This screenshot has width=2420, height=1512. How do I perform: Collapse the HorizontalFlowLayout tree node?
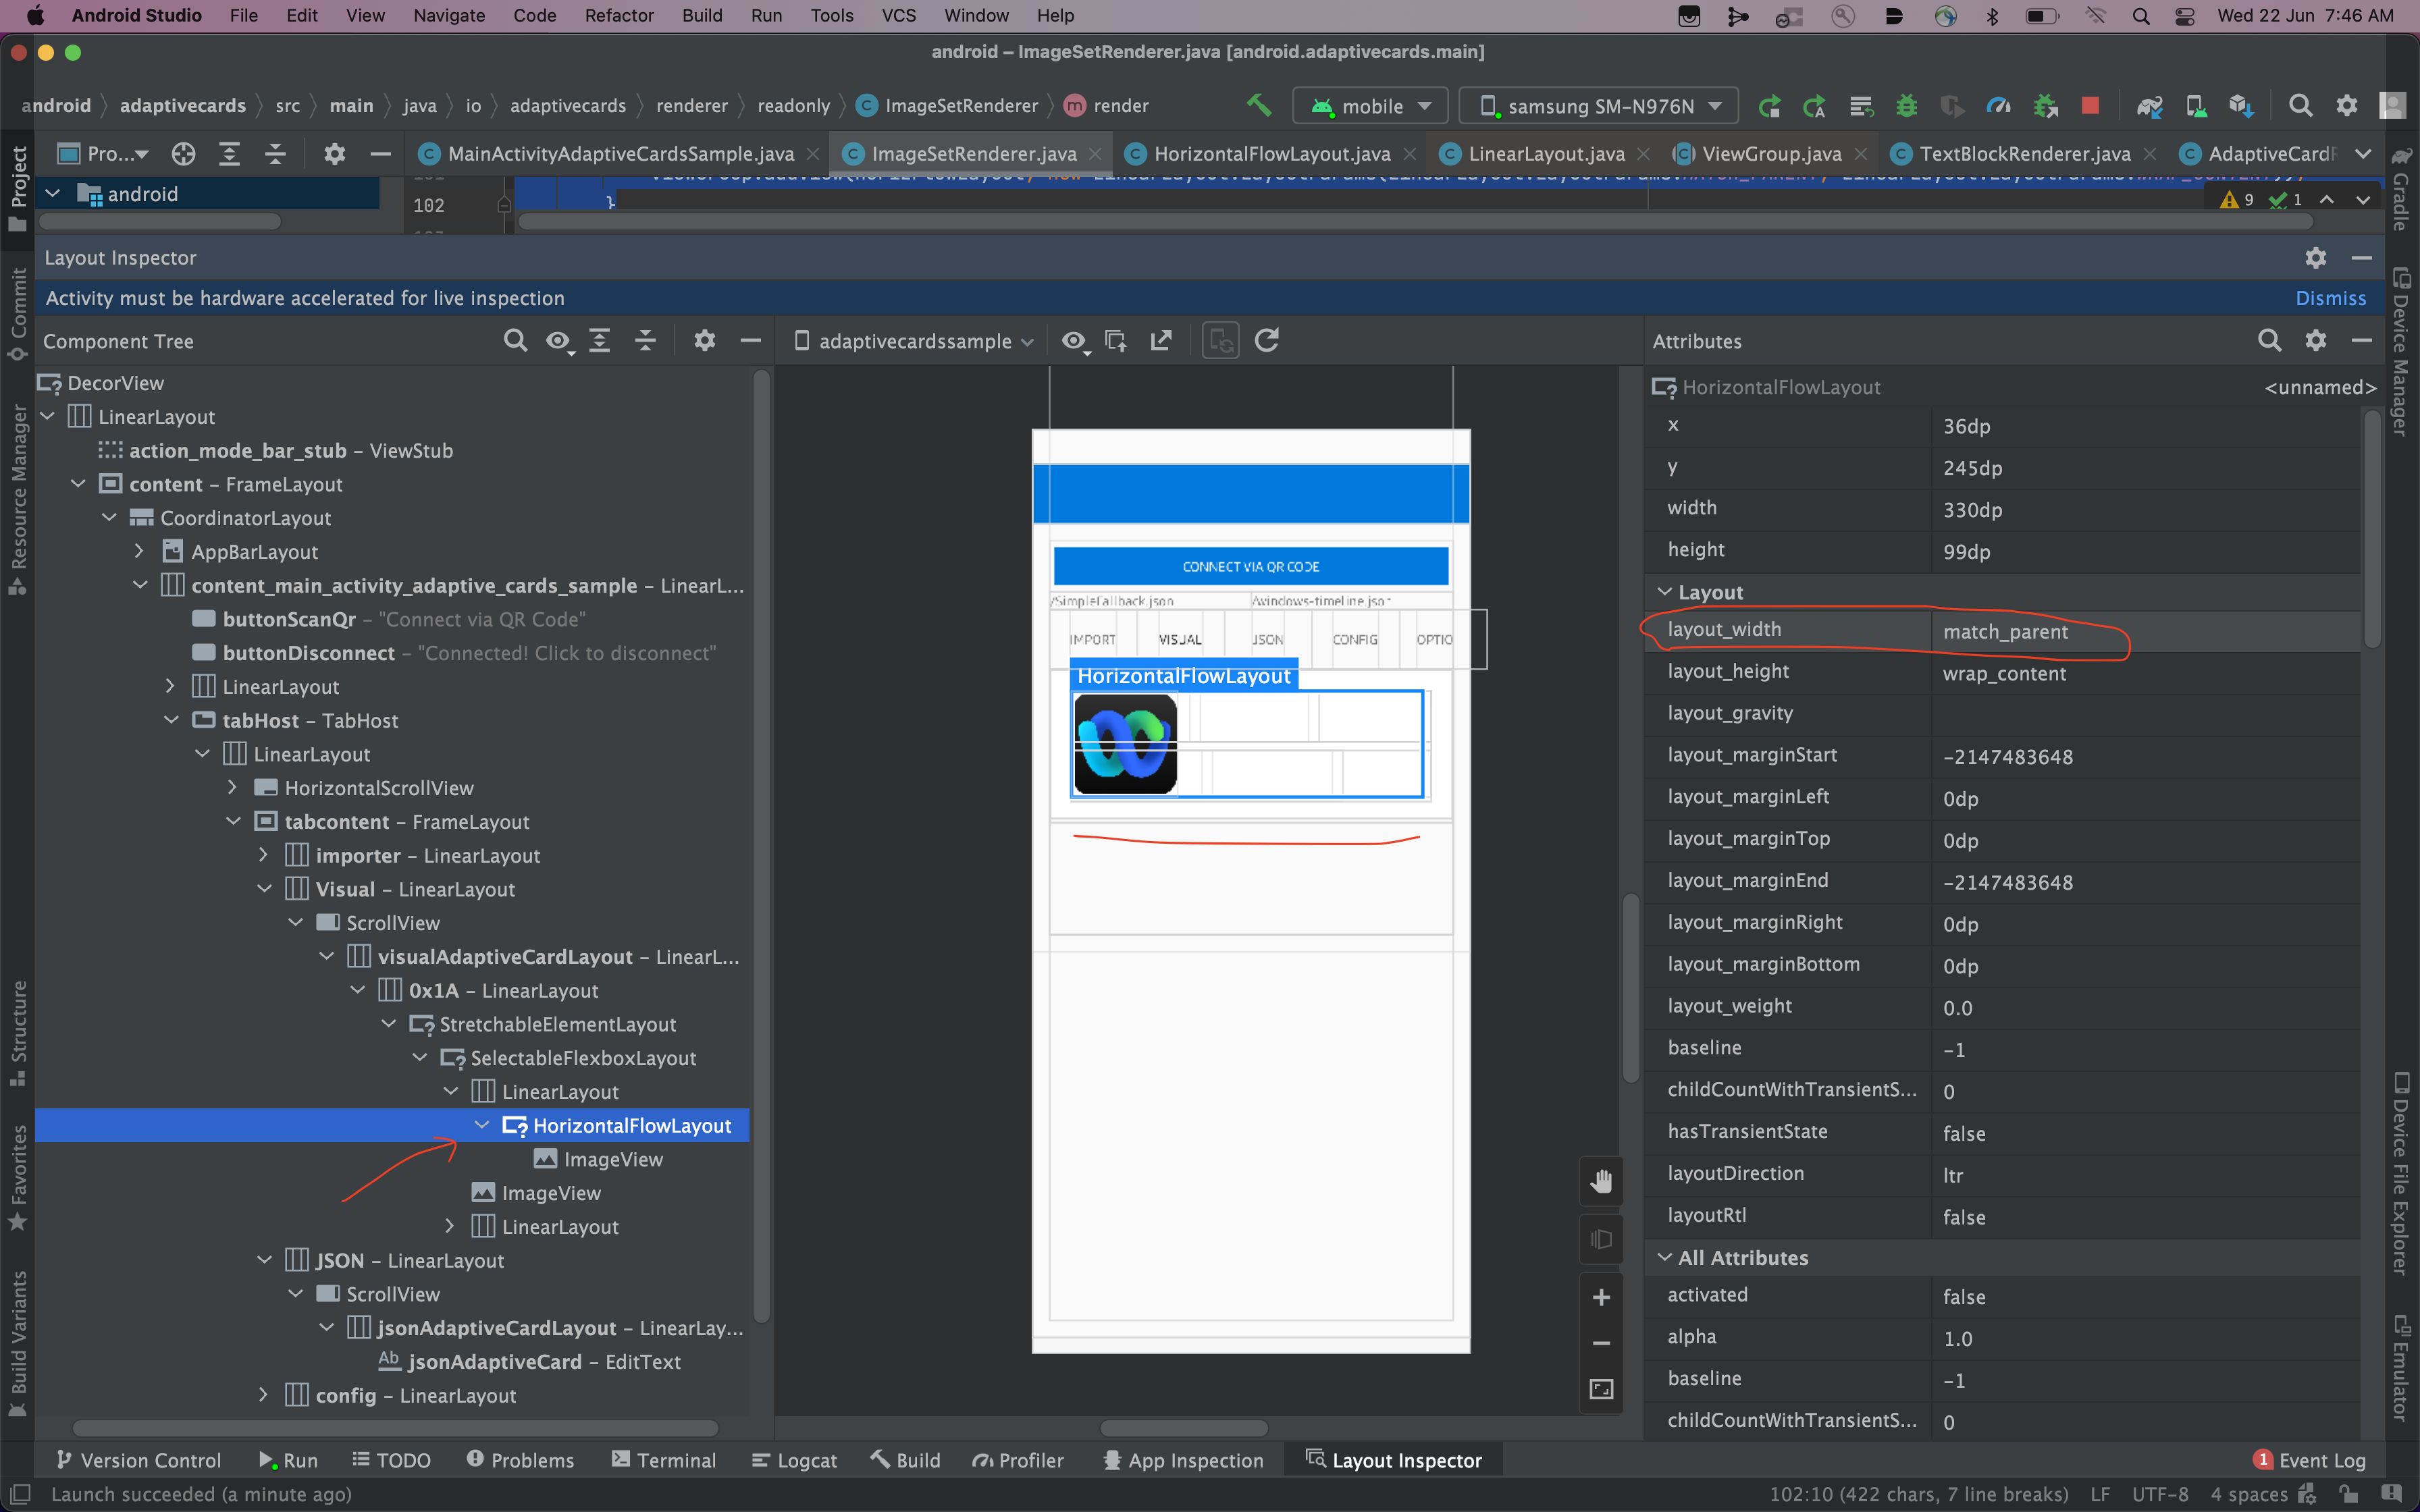[483, 1125]
